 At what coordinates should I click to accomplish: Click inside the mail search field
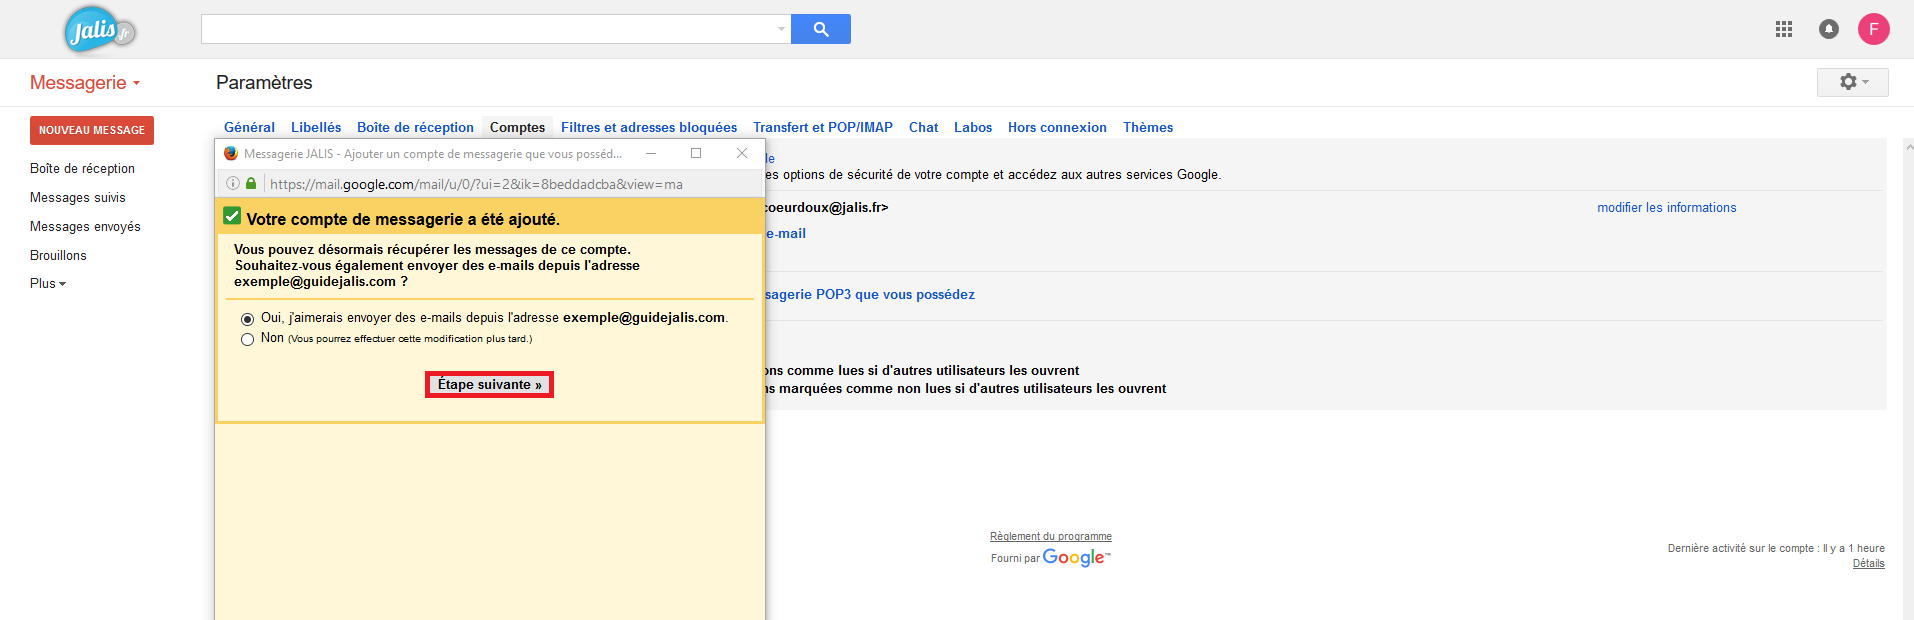pyautogui.click(x=490, y=29)
